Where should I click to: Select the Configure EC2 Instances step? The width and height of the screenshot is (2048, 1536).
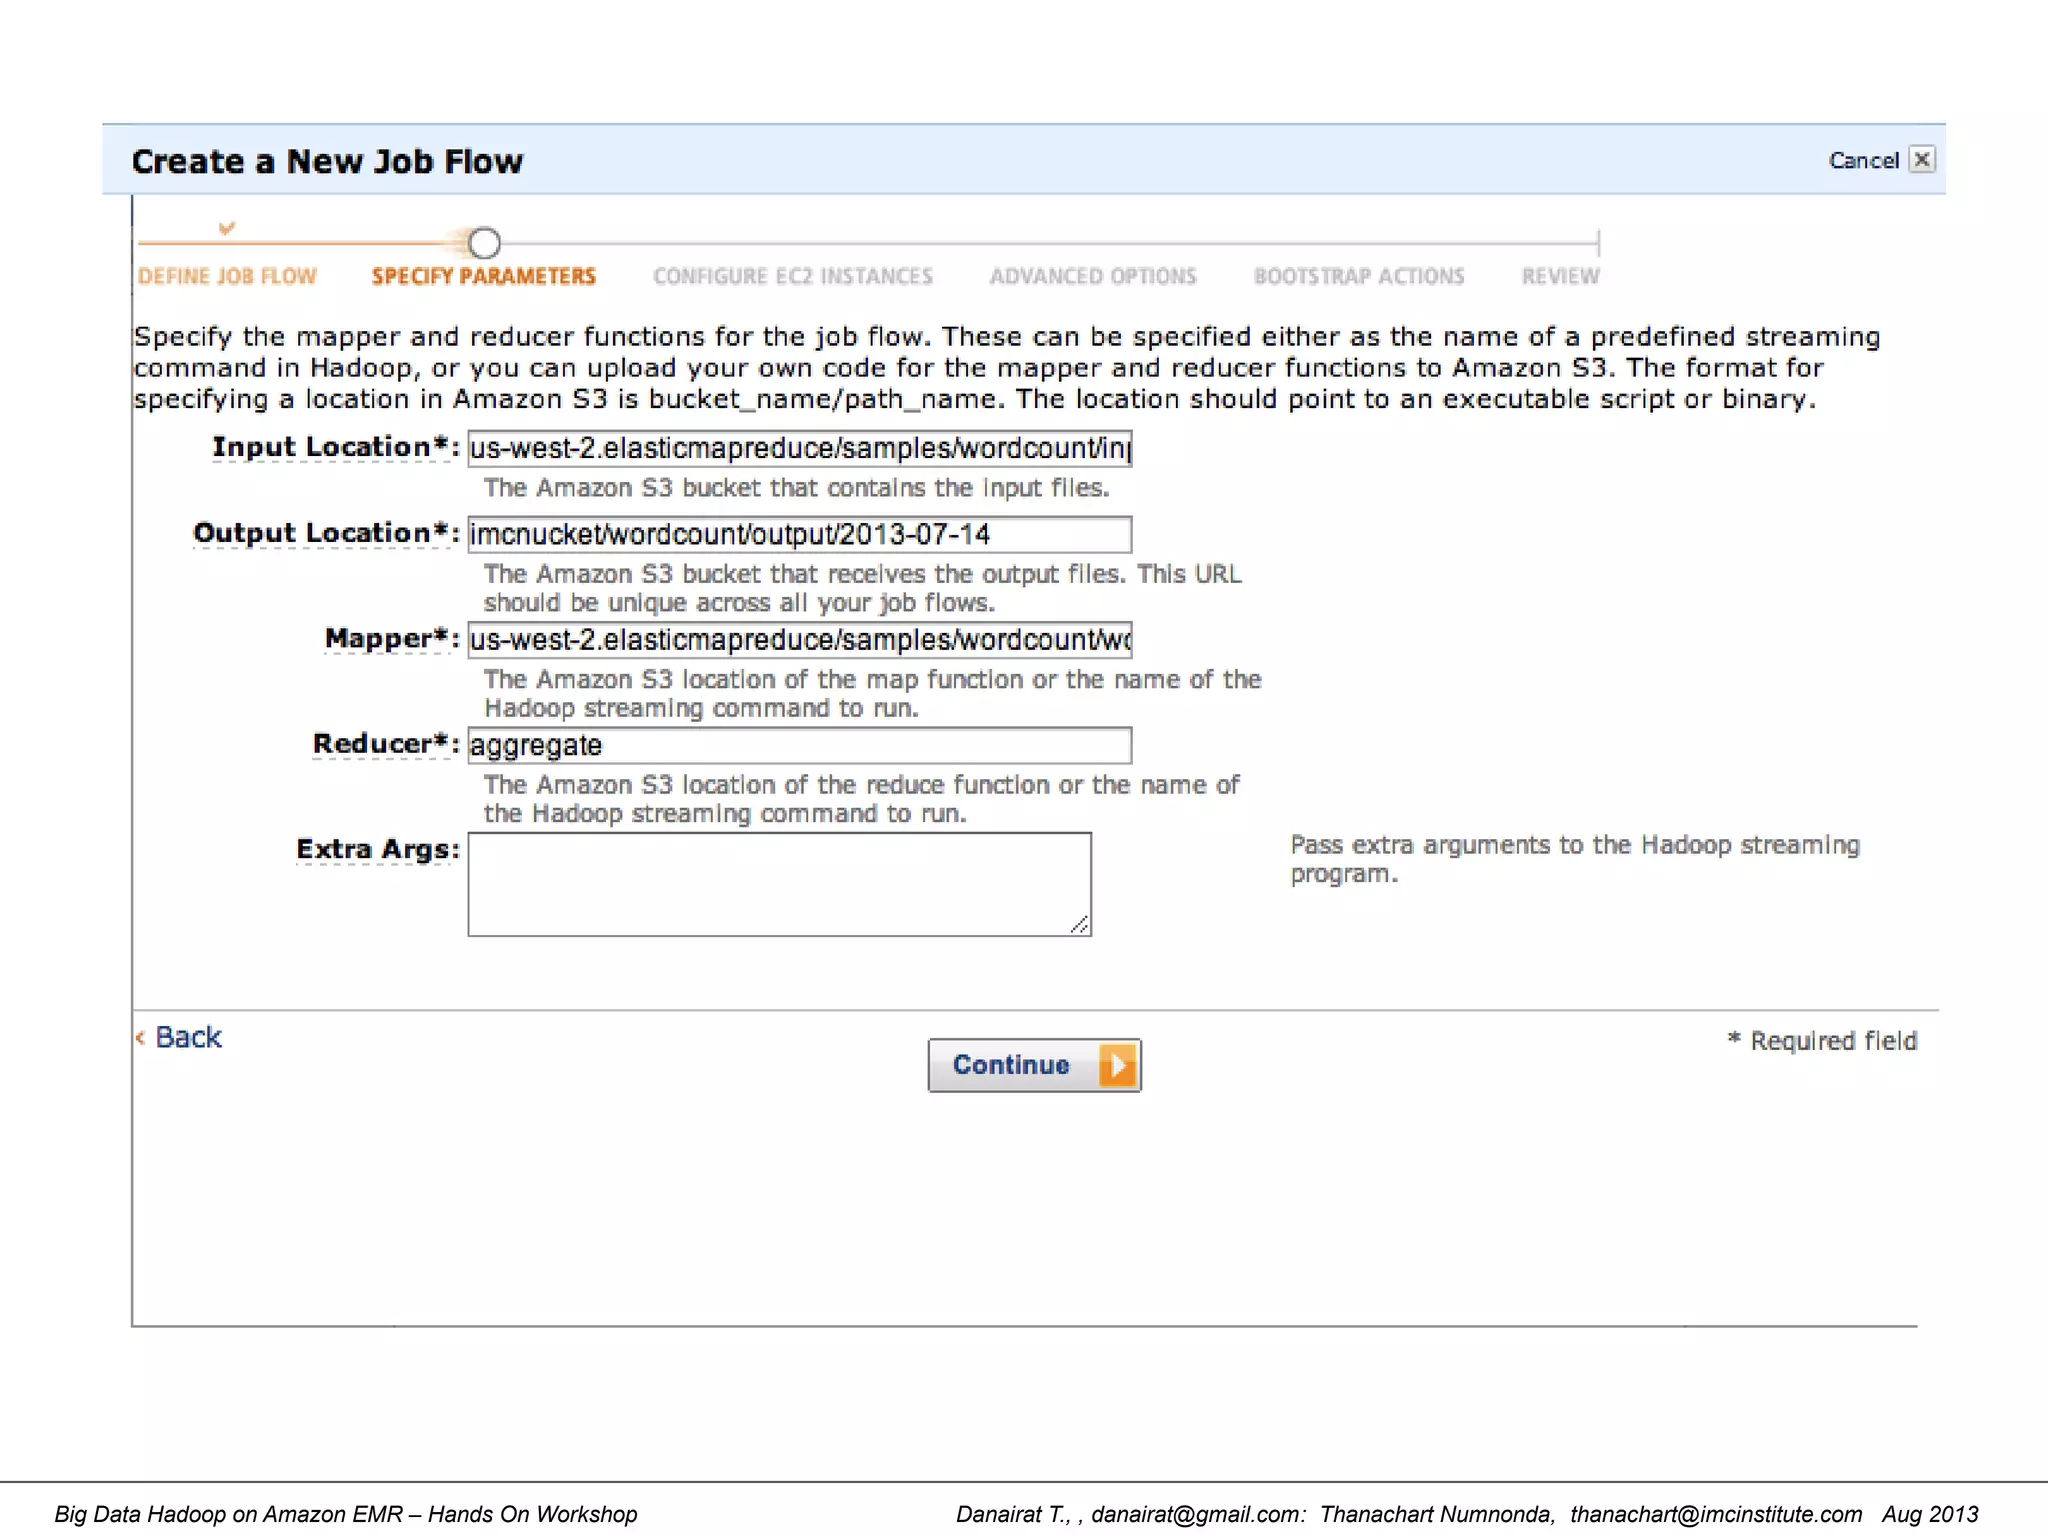coord(793,276)
